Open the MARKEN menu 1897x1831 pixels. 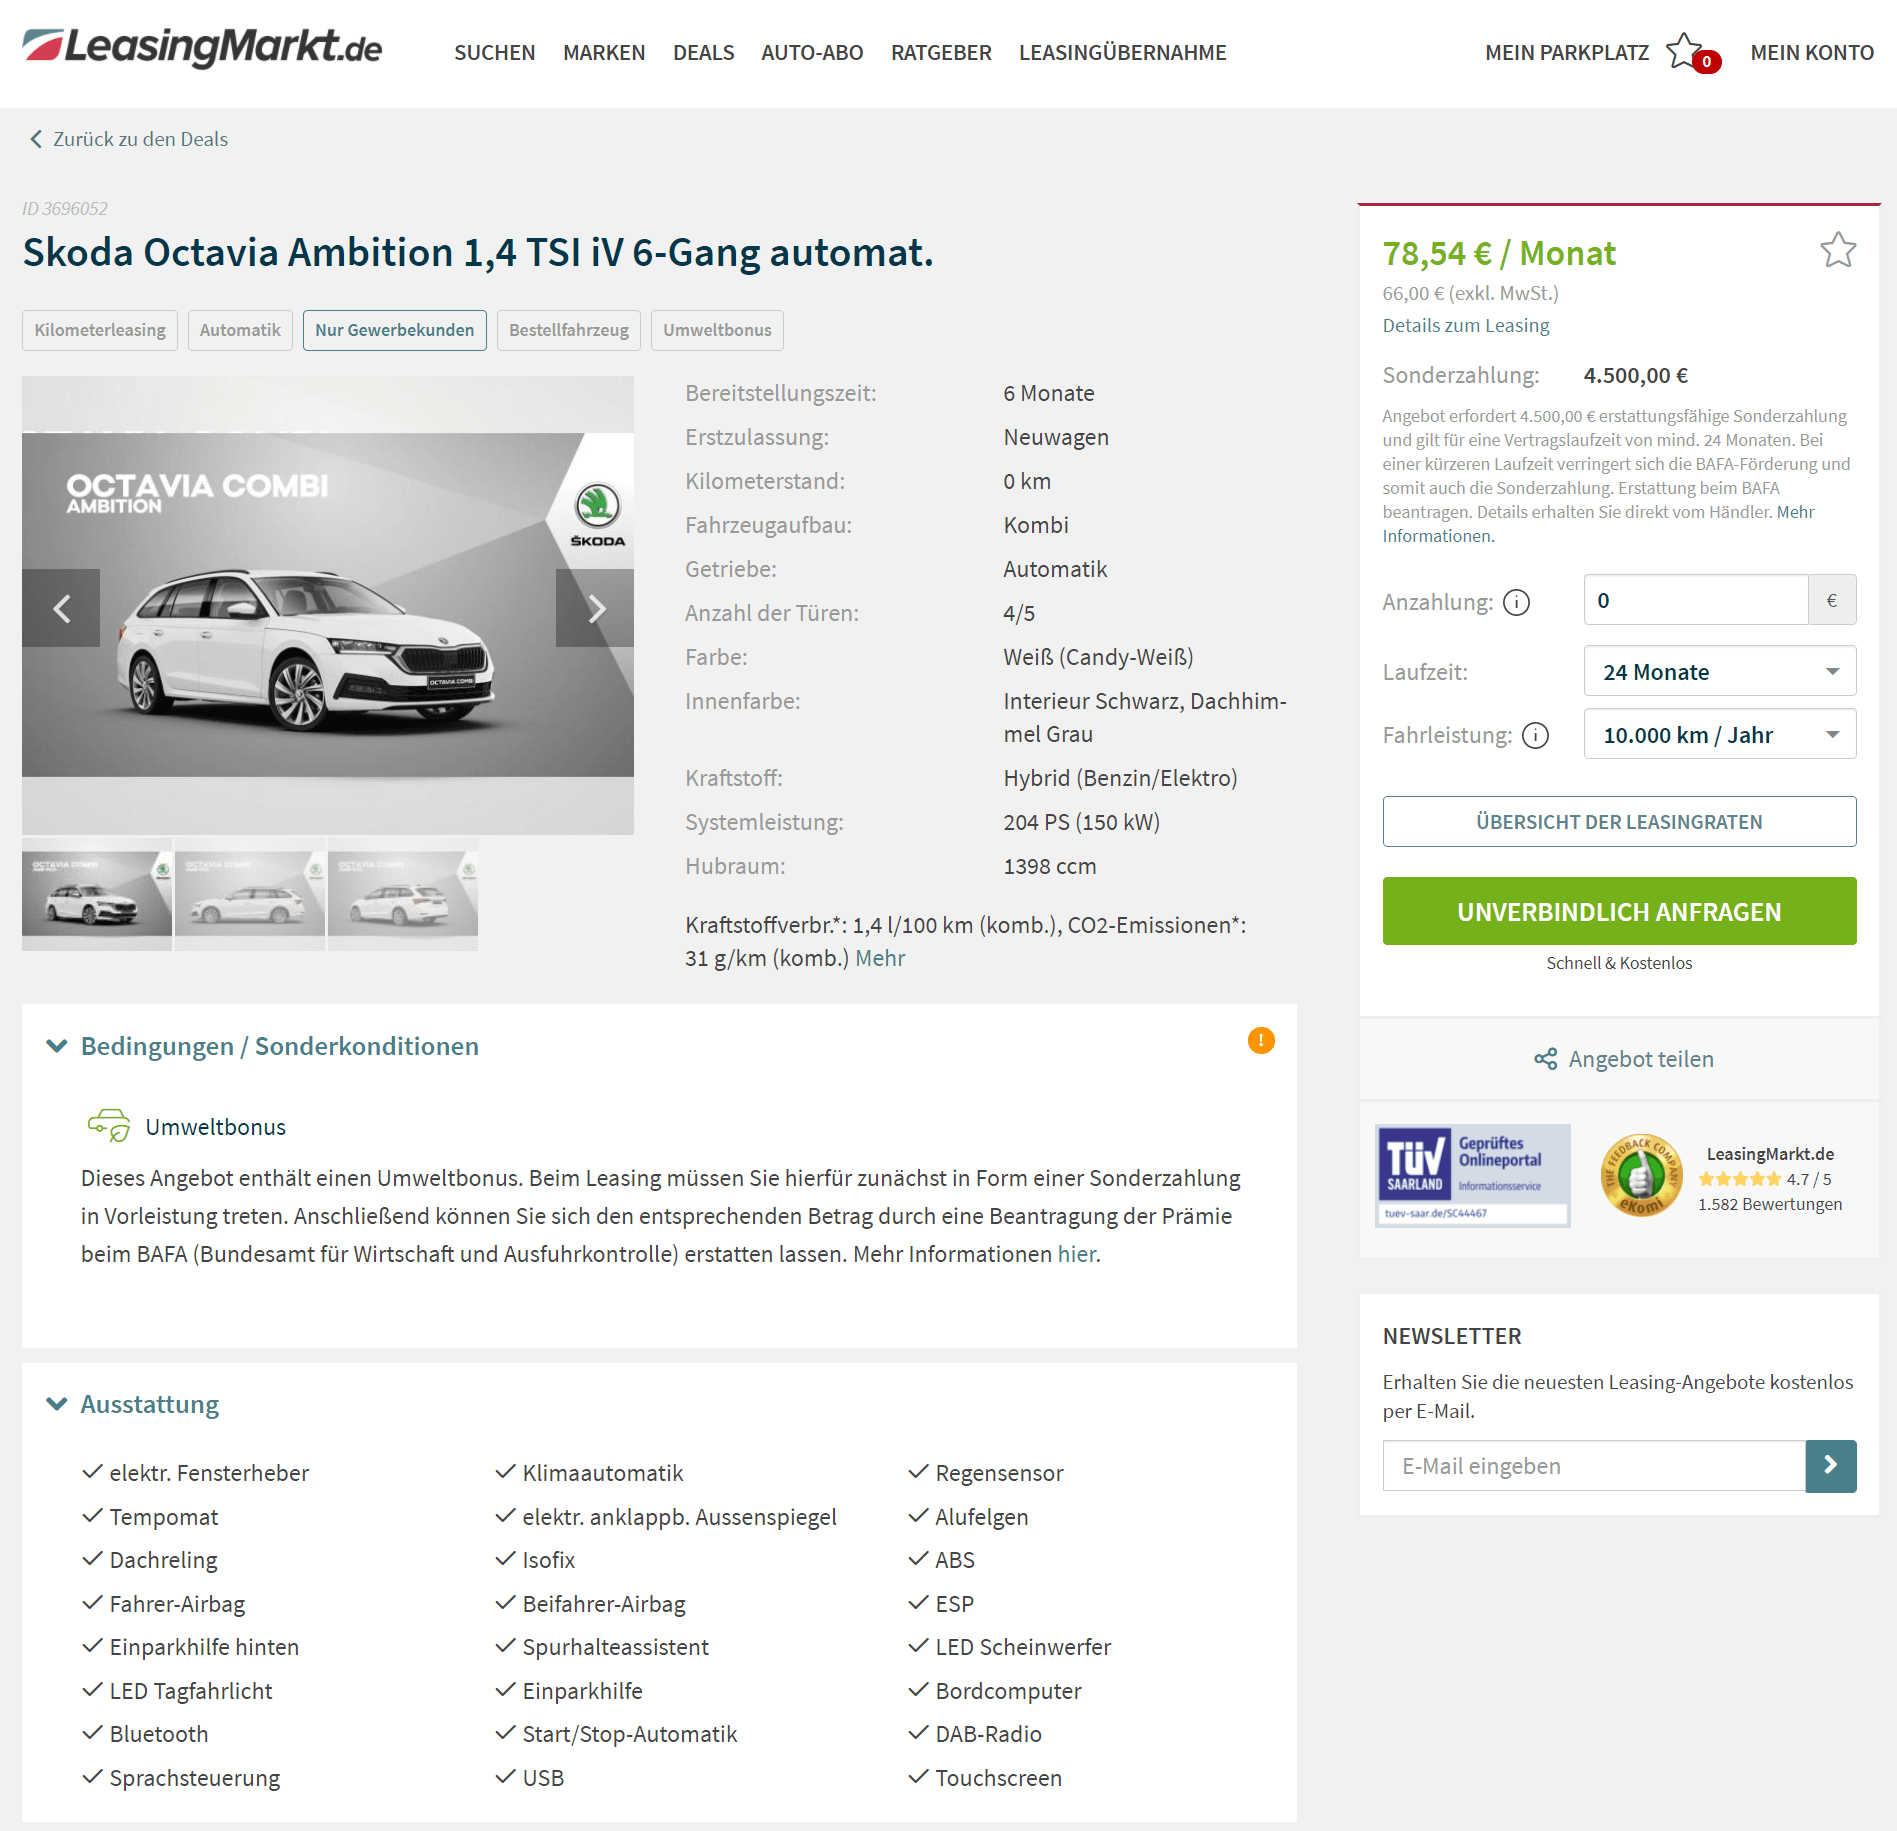coord(604,52)
